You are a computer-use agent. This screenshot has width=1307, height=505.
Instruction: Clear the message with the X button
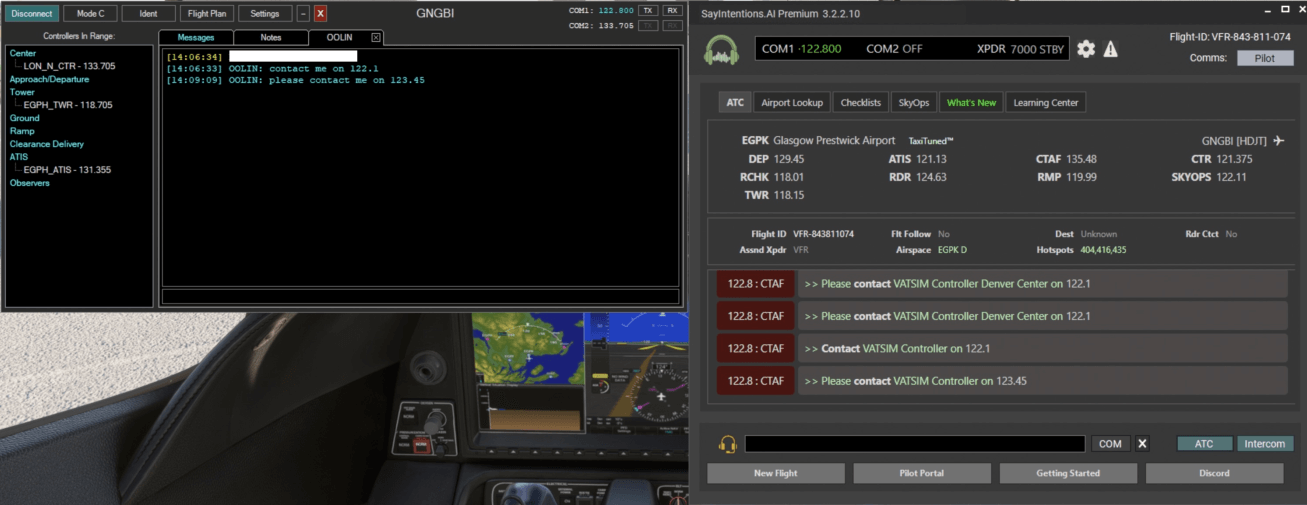pyautogui.click(x=1143, y=444)
